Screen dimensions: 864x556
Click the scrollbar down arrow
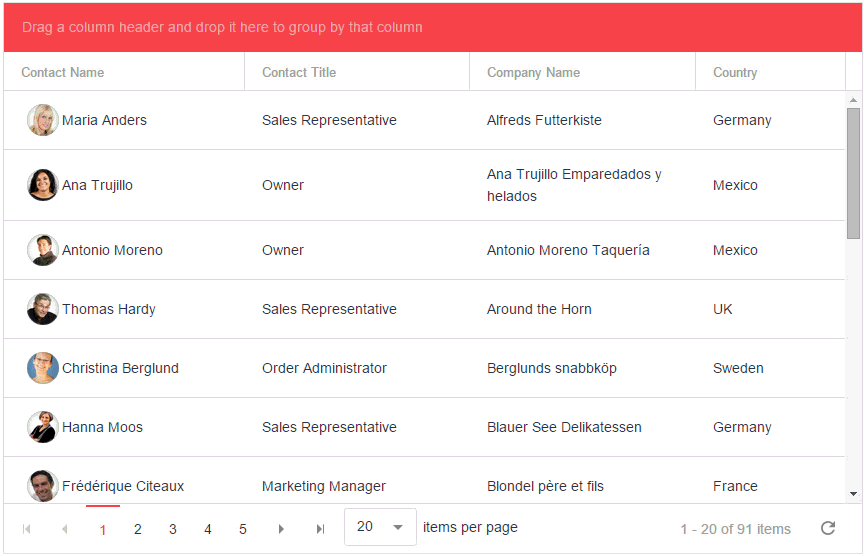coord(853,494)
